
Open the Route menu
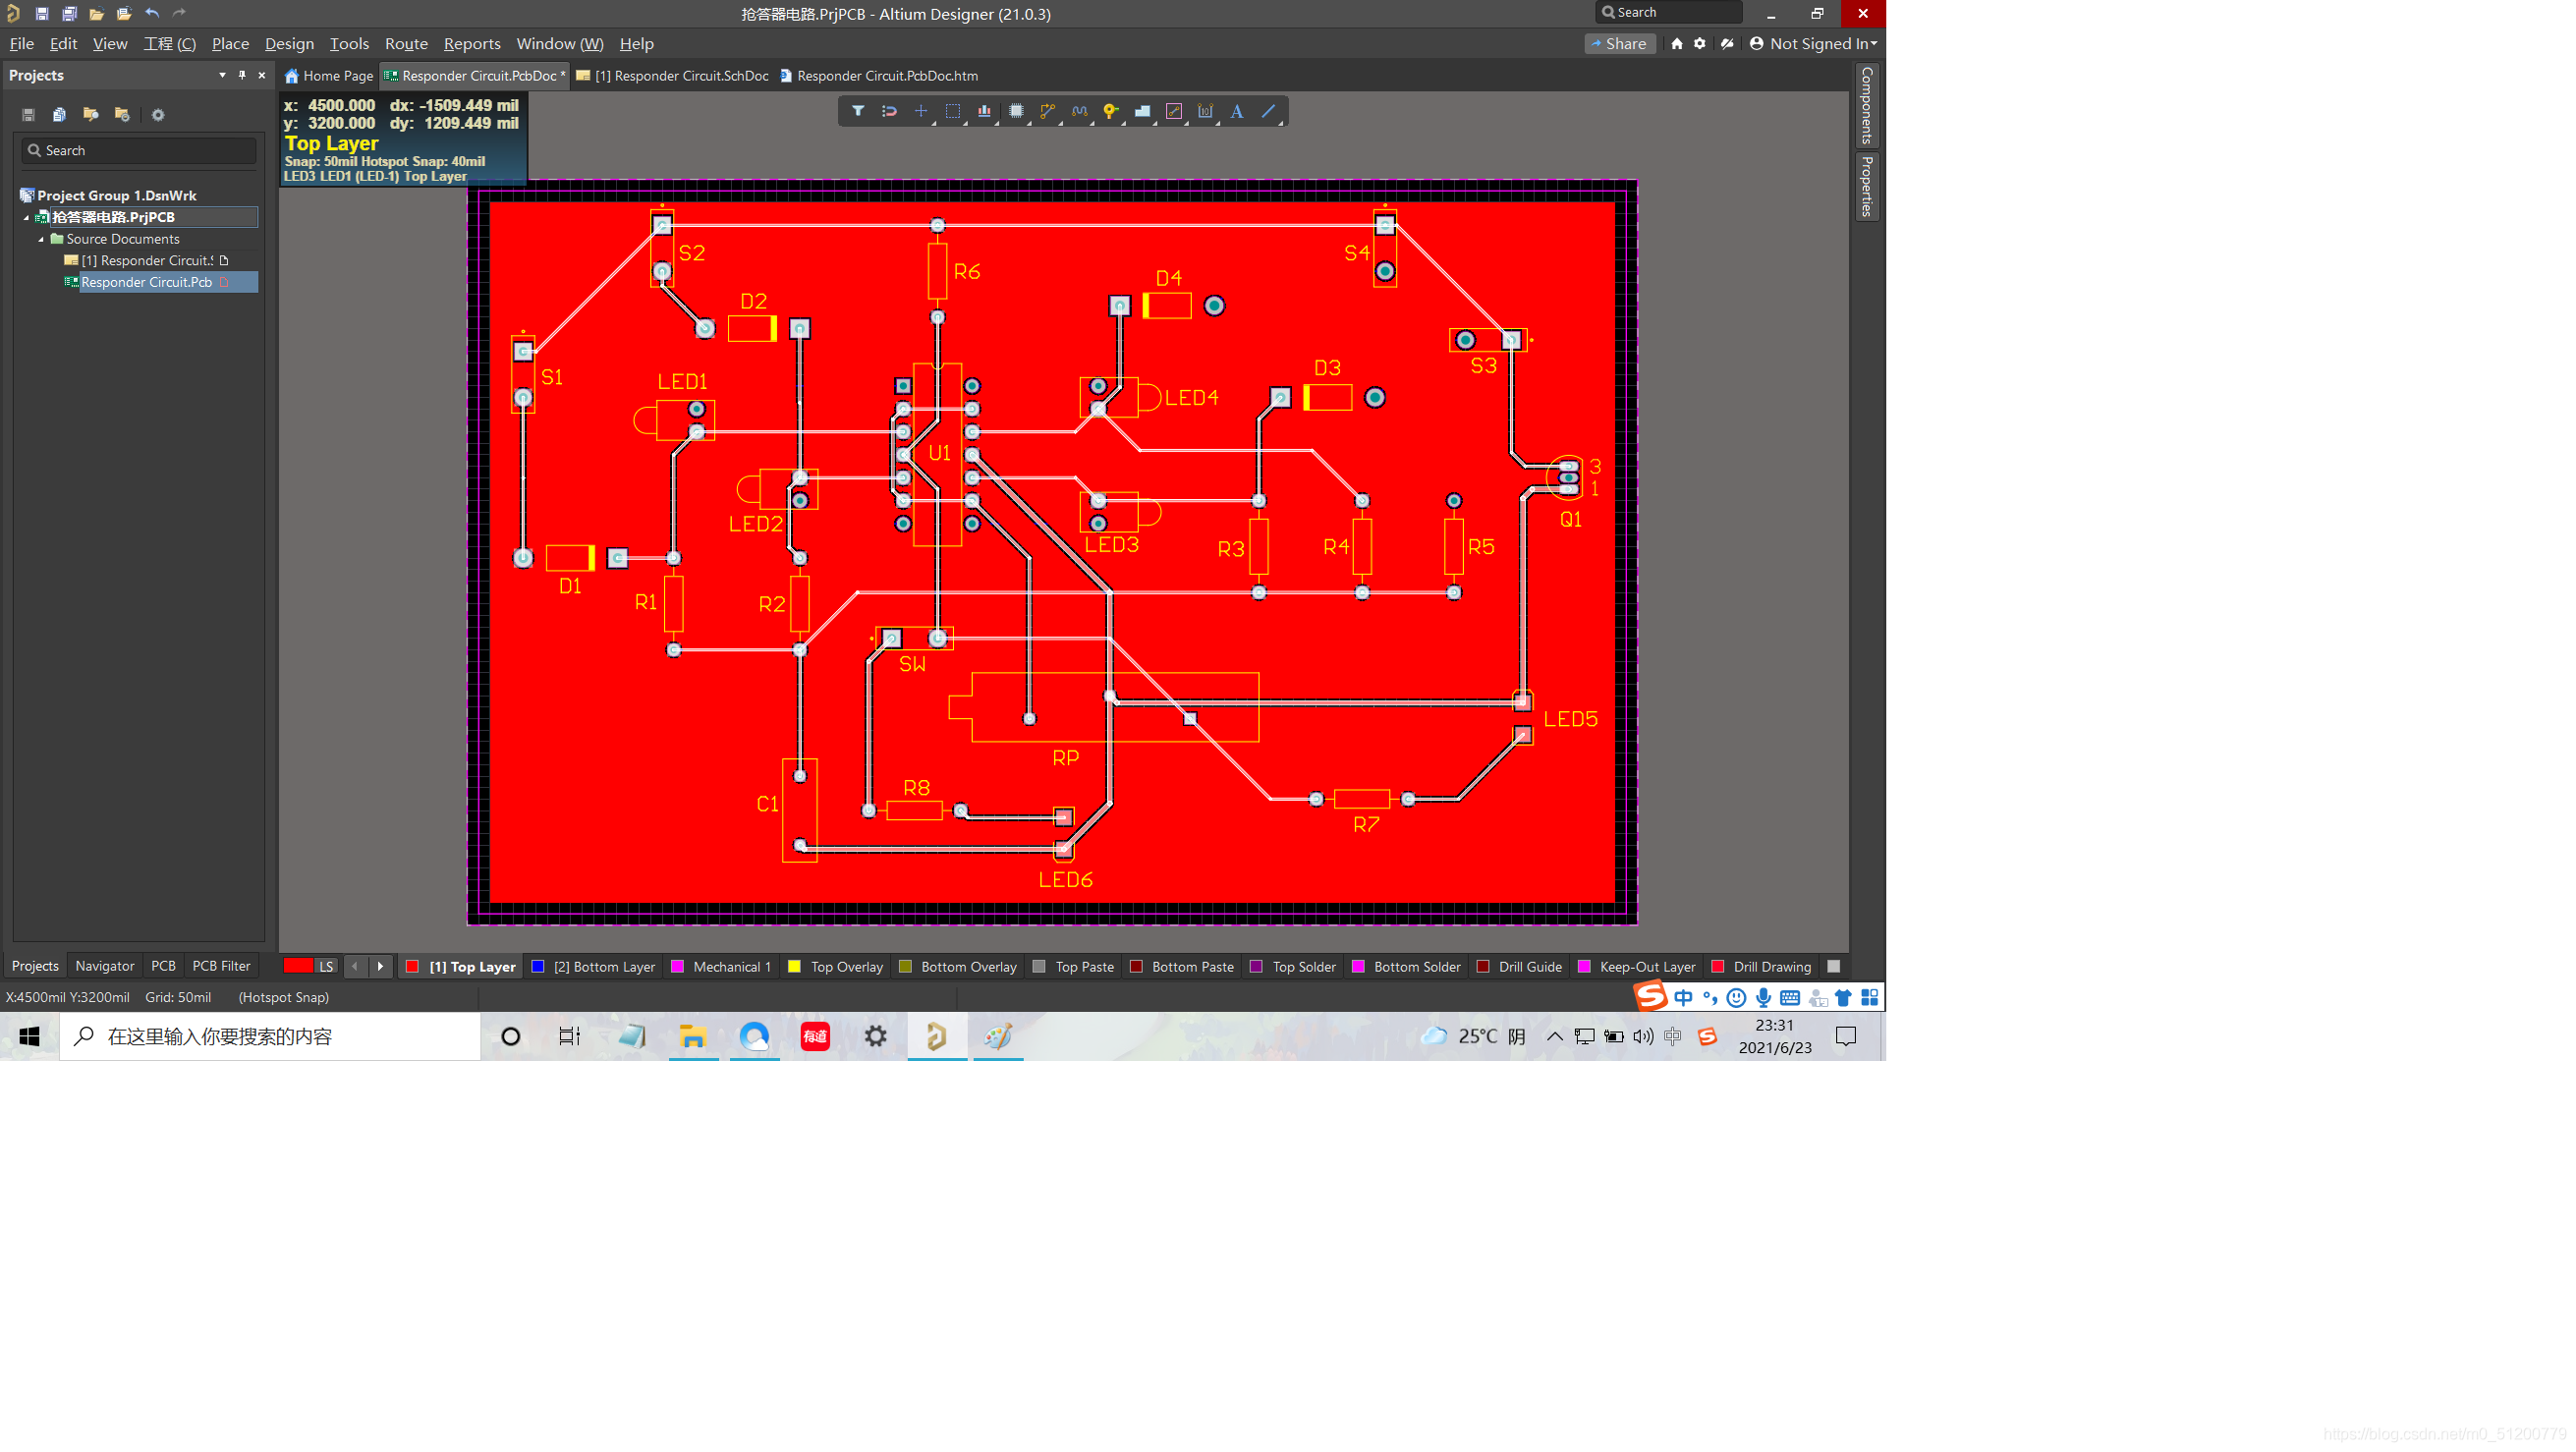pyautogui.click(x=405, y=44)
